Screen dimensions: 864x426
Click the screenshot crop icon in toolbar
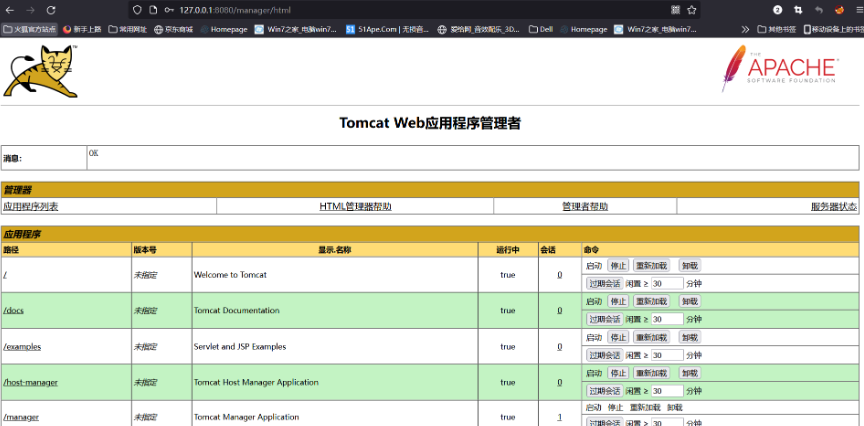click(797, 9)
